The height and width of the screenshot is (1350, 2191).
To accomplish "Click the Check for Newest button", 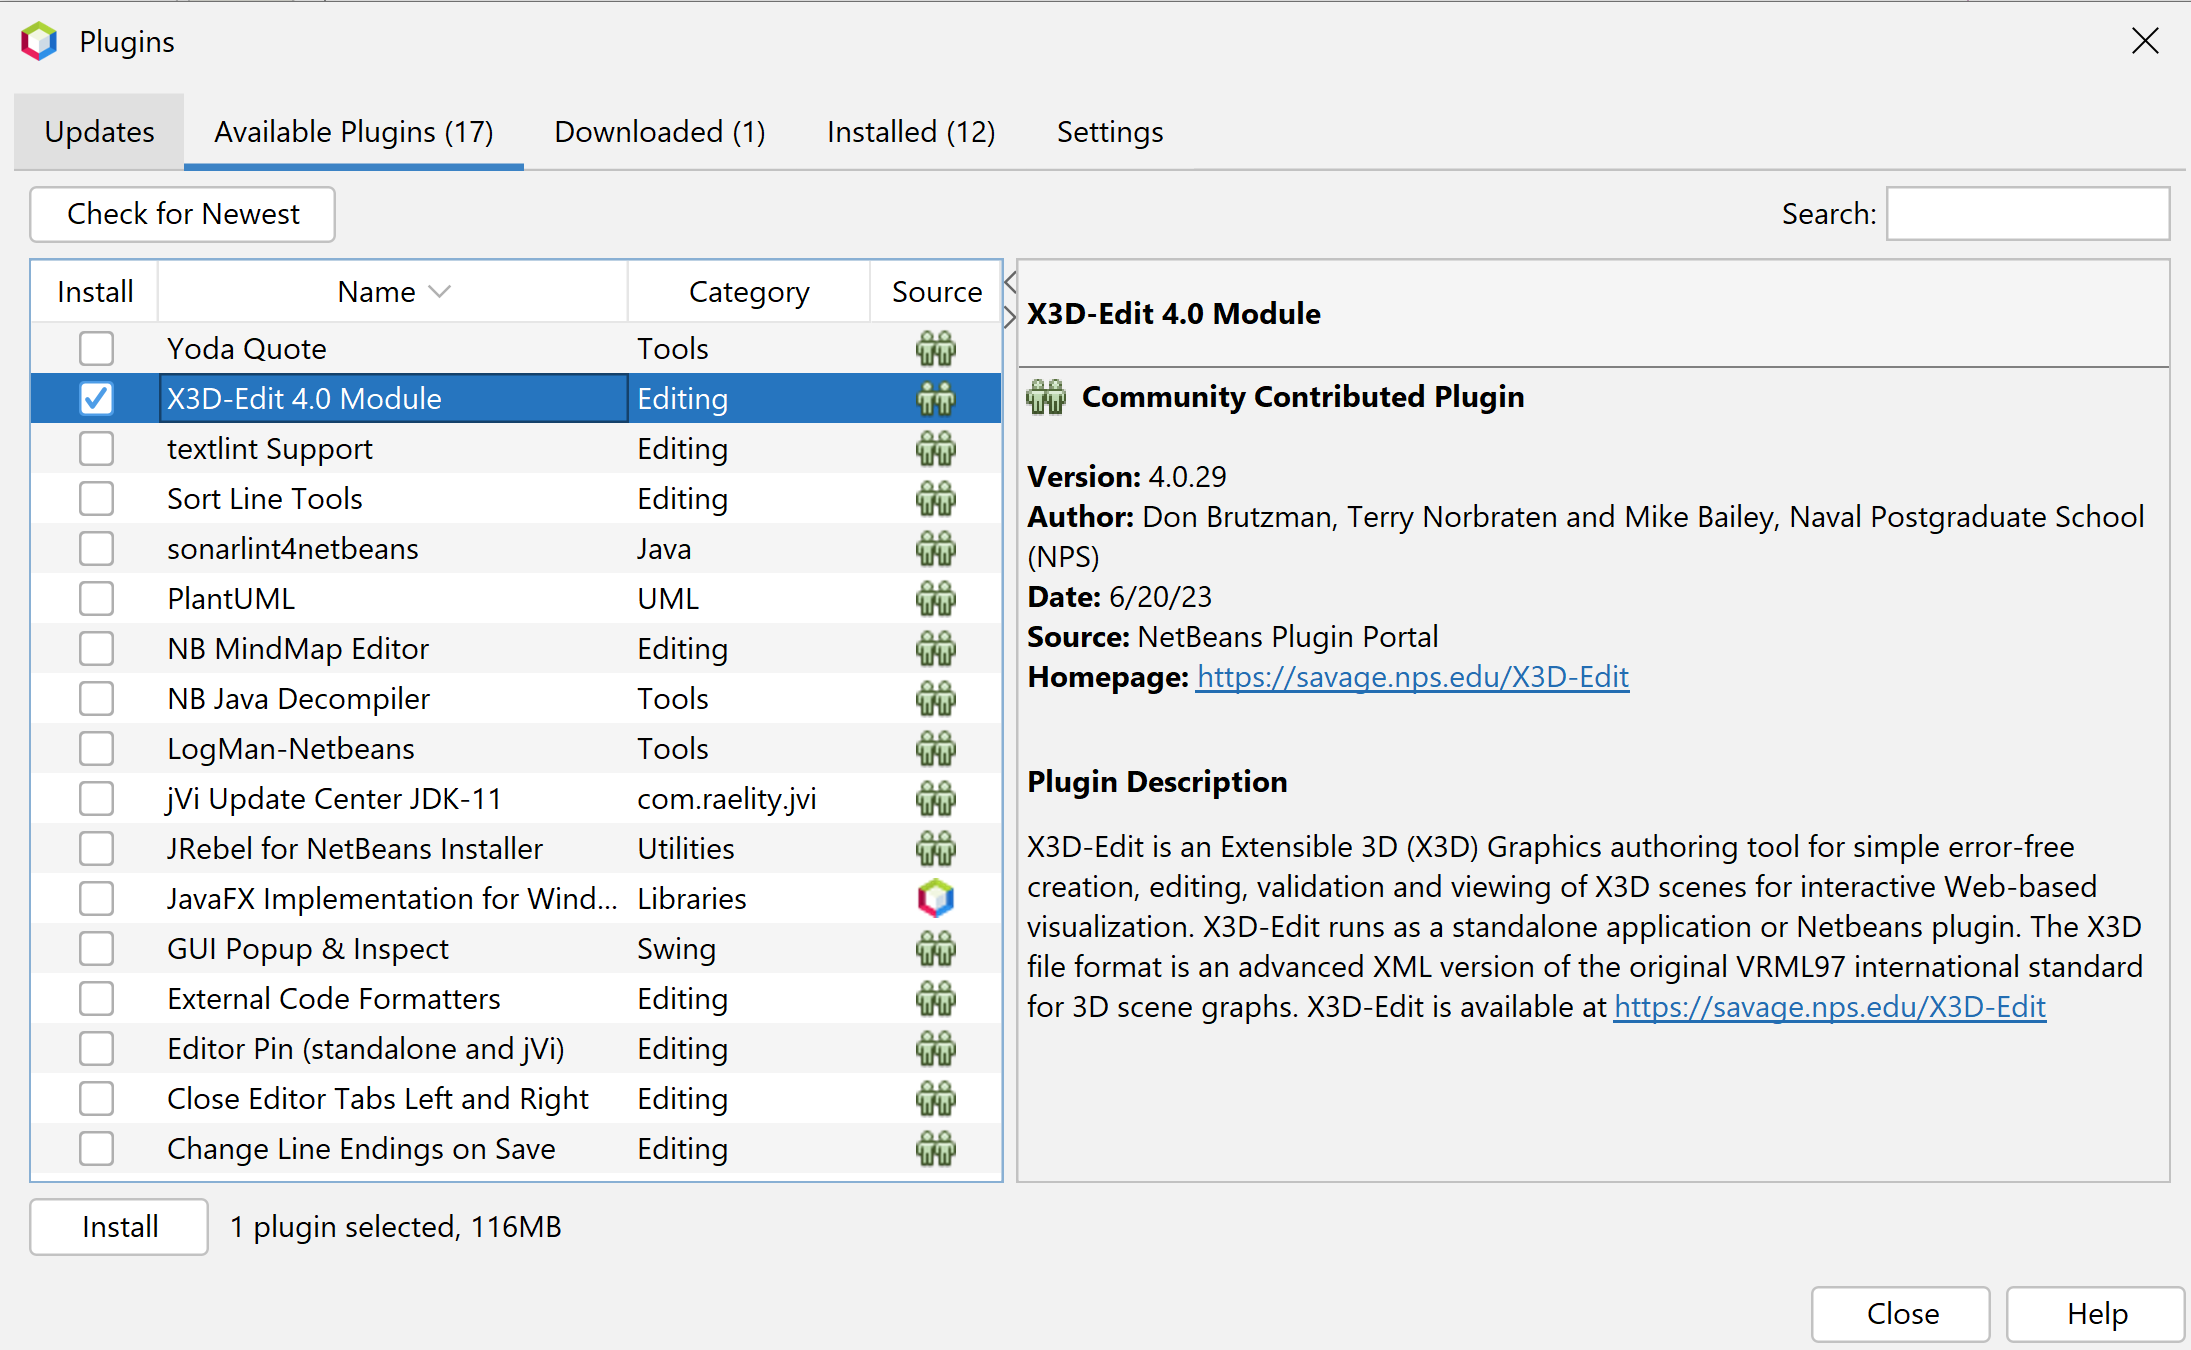I will point(183,214).
